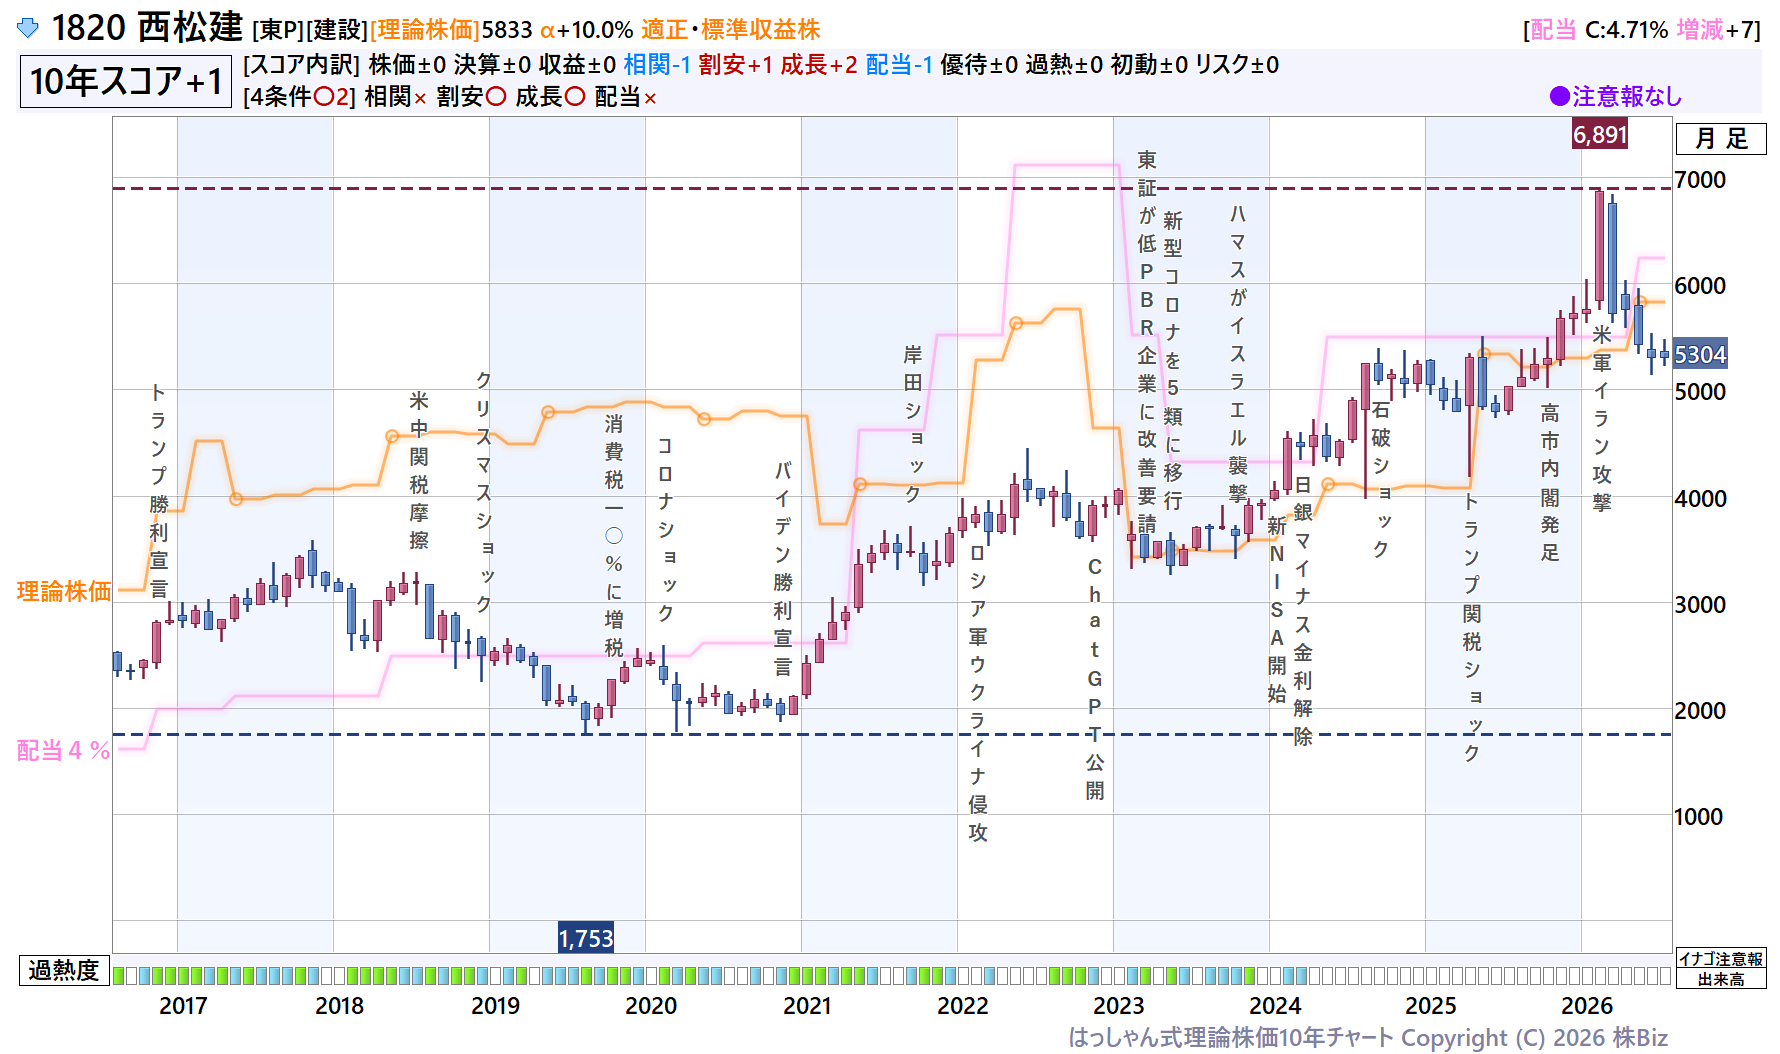Open the 出来高 volume label
The width and height of the screenshot is (1780, 1054).
[x=1721, y=979]
